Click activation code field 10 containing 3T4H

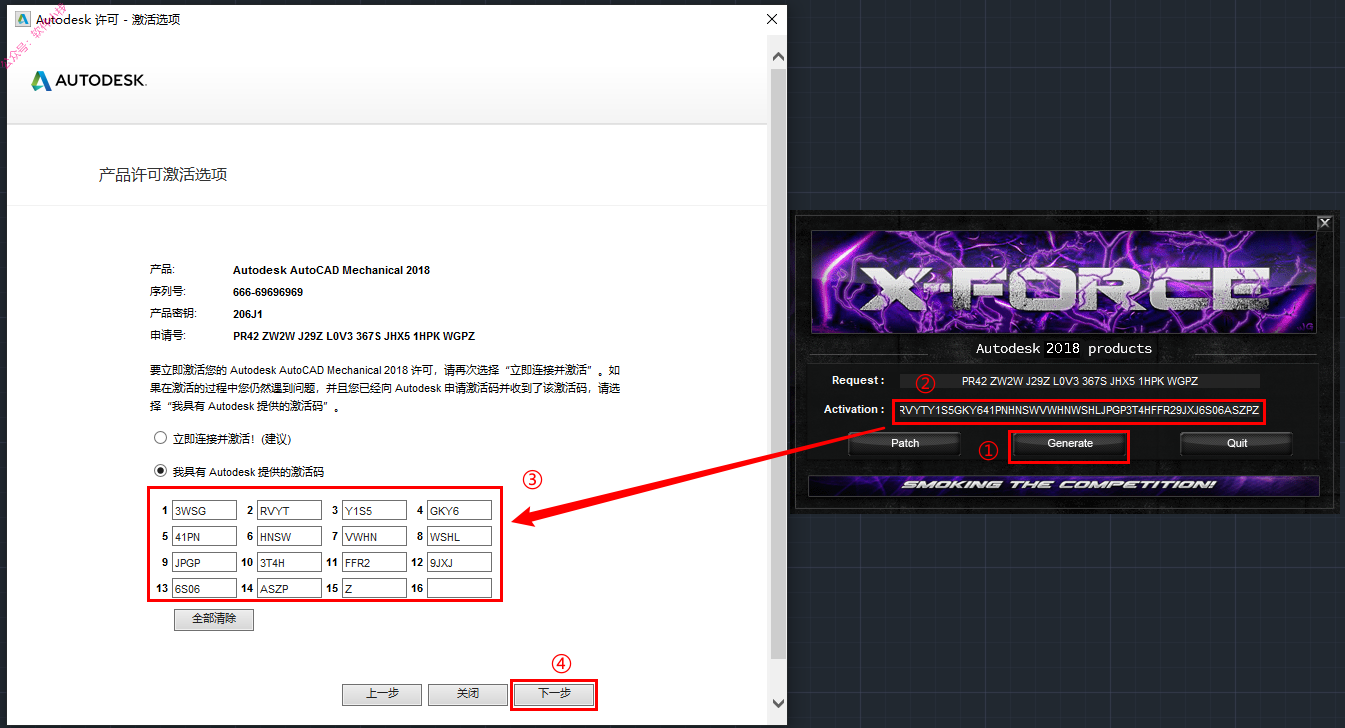(289, 562)
